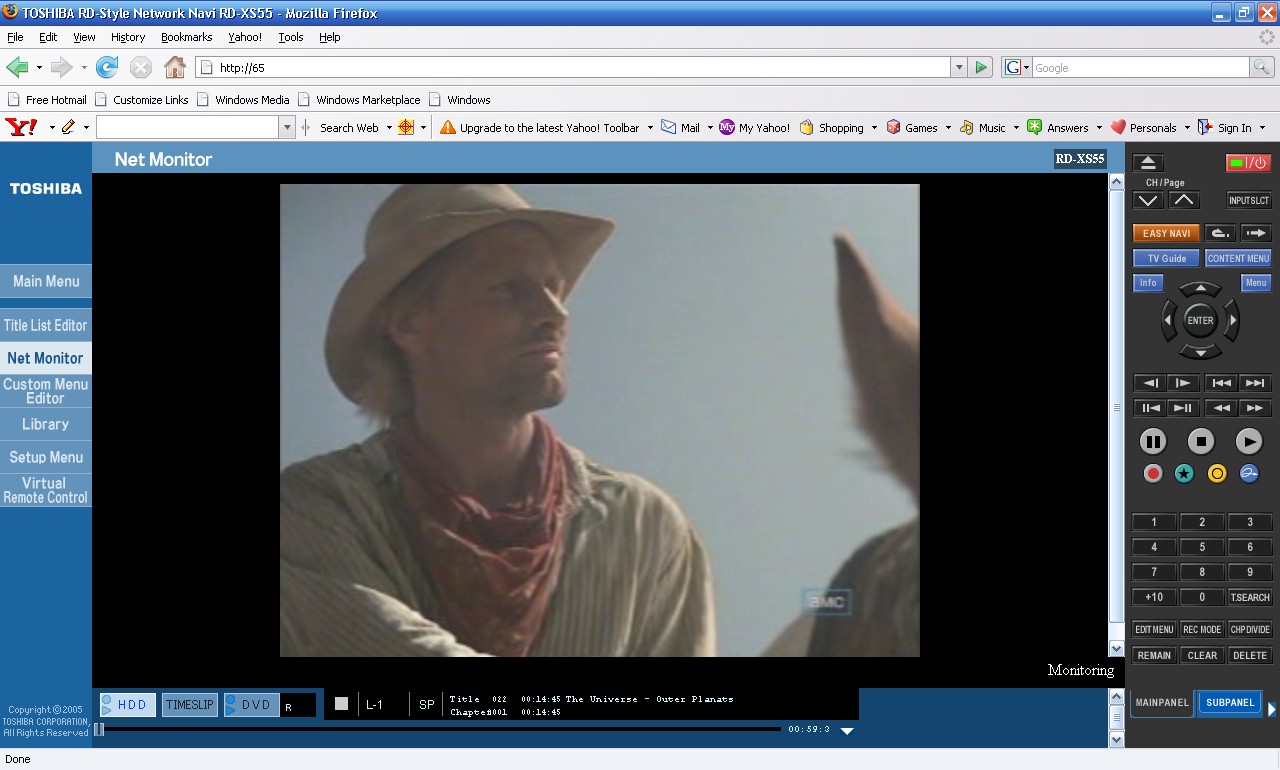Image resolution: width=1280 pixels, height=770 pixels.
Task: Click the Menu button on remote
Action: pos(1256,283)
